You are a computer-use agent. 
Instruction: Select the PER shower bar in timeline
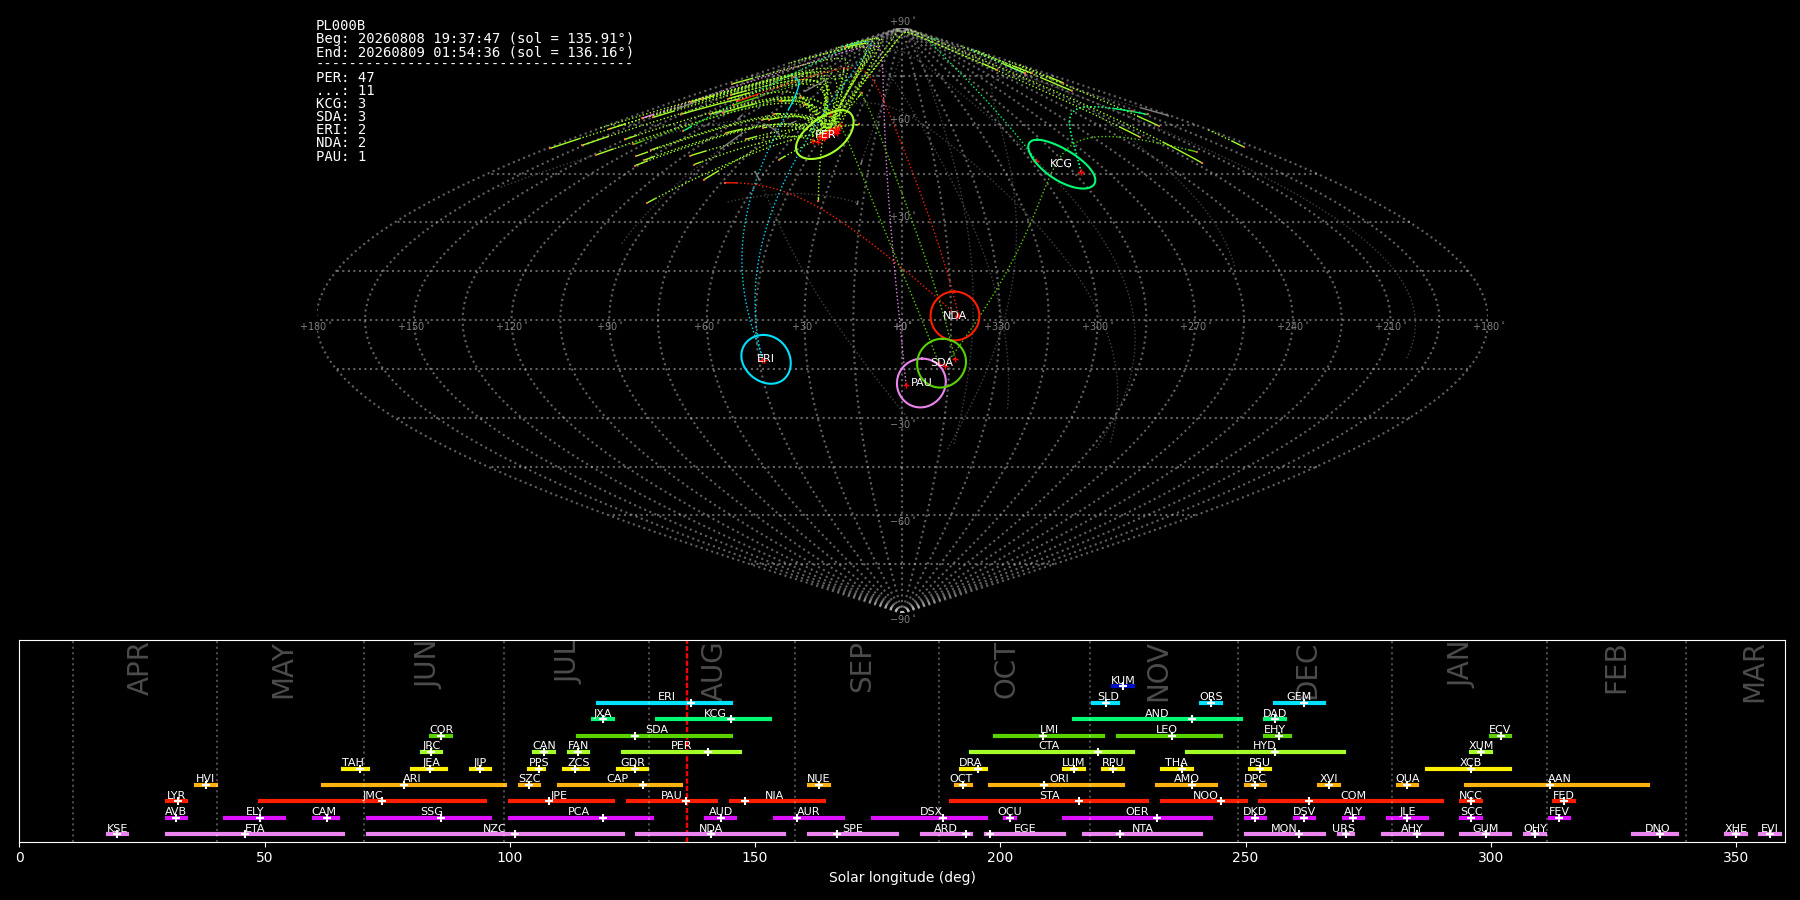(681, 752)
